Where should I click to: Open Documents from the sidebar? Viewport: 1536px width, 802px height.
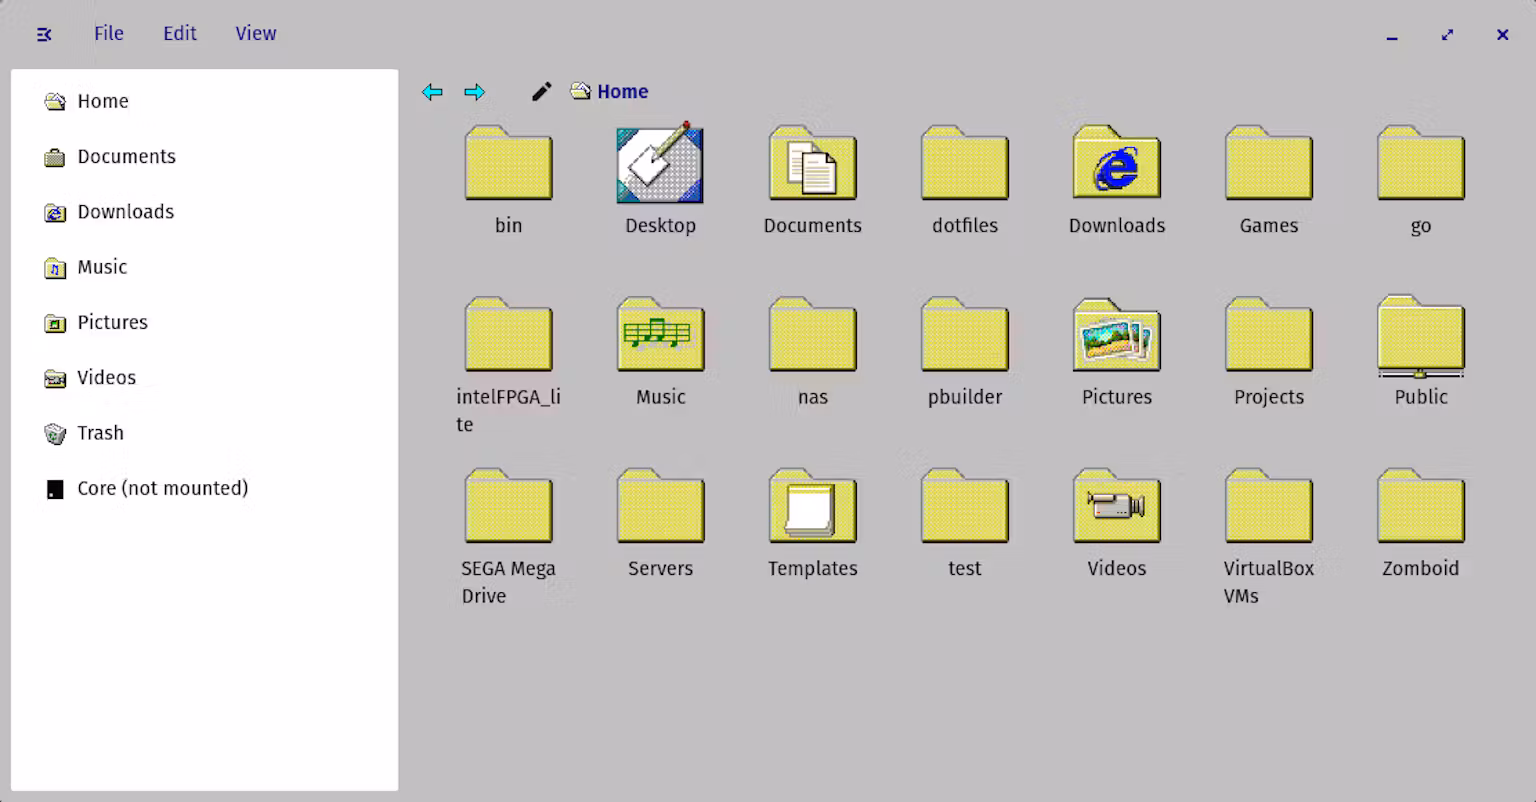tap(126, 157)
